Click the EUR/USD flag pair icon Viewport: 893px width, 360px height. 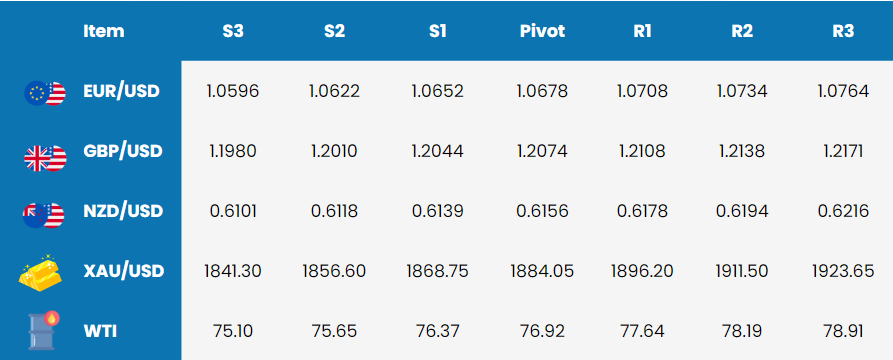point(45,93)
